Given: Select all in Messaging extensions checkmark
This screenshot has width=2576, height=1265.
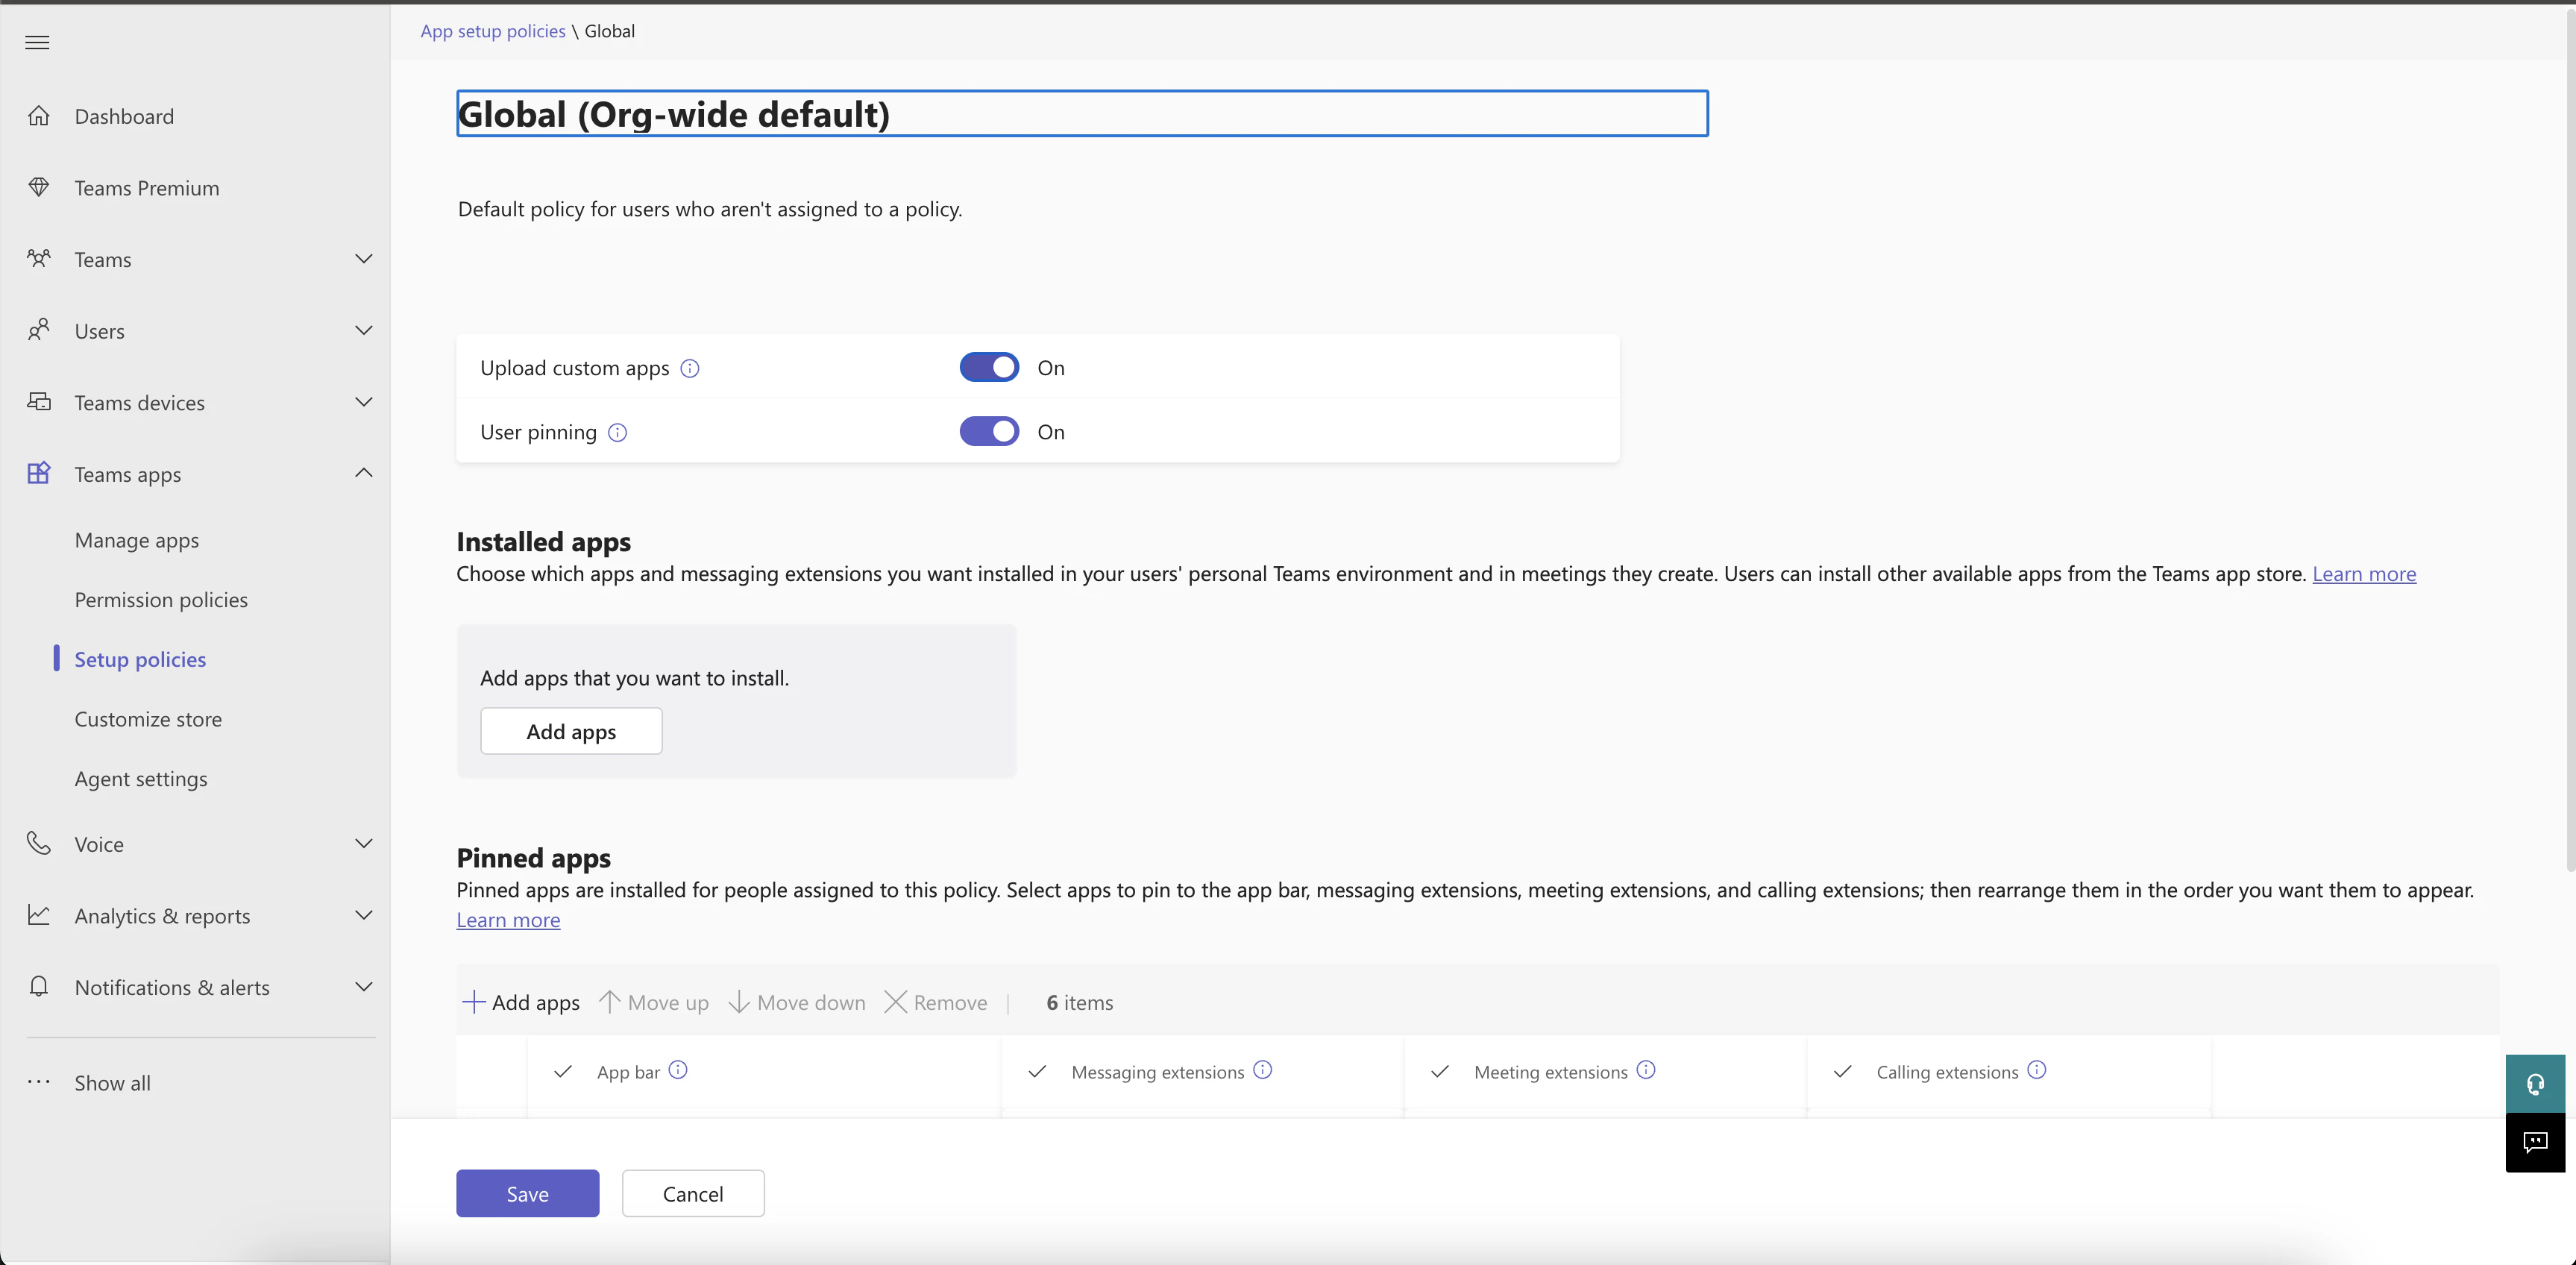Looking at the screenshot, I should click(1037, 1071).
